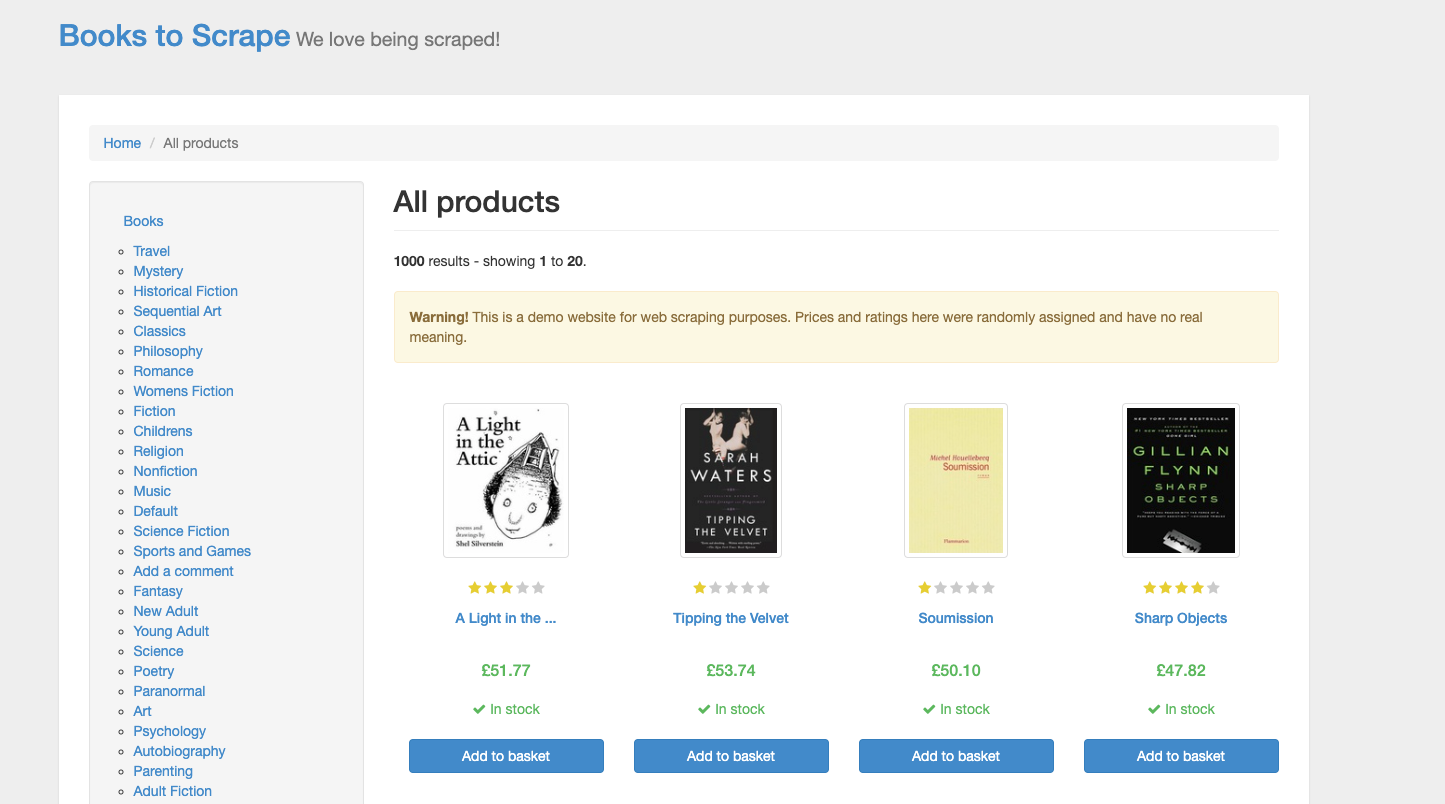
Task: Add A Light in the Attic to basket
Action: coord(506,756)
